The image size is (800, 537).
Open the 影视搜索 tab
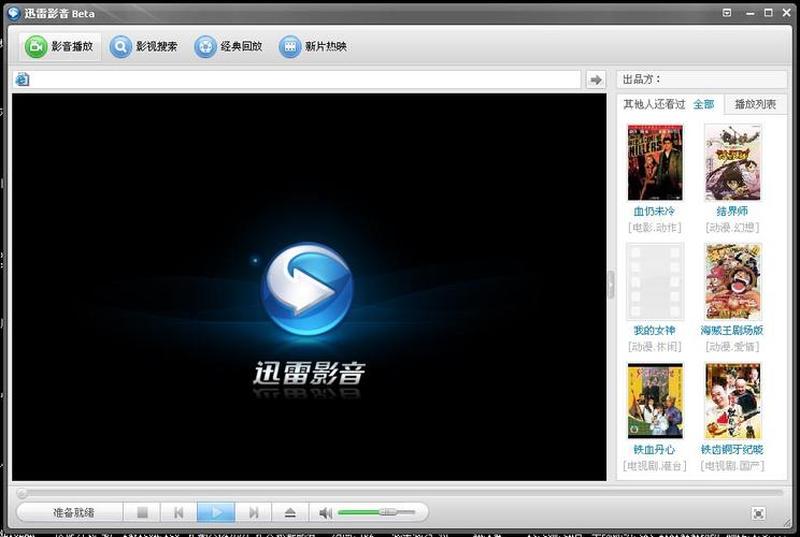(x=143, y=46)
